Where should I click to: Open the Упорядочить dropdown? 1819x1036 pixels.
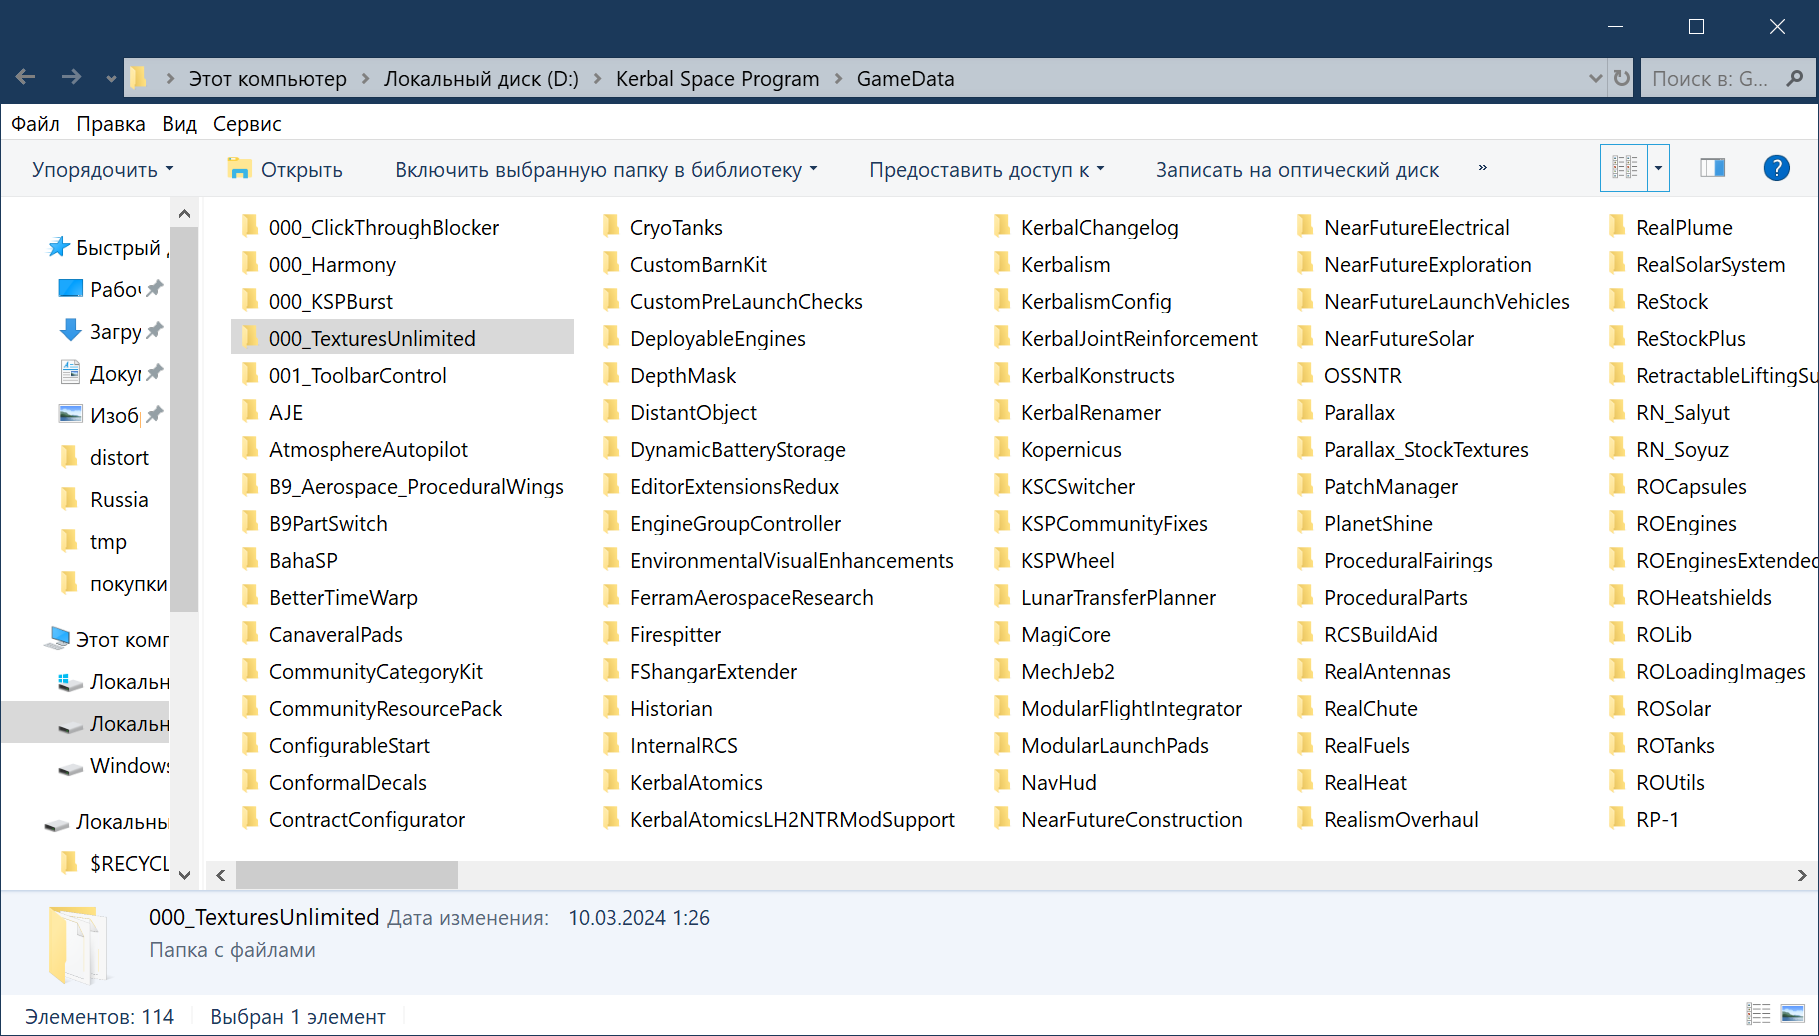click(x=102, y=169)
